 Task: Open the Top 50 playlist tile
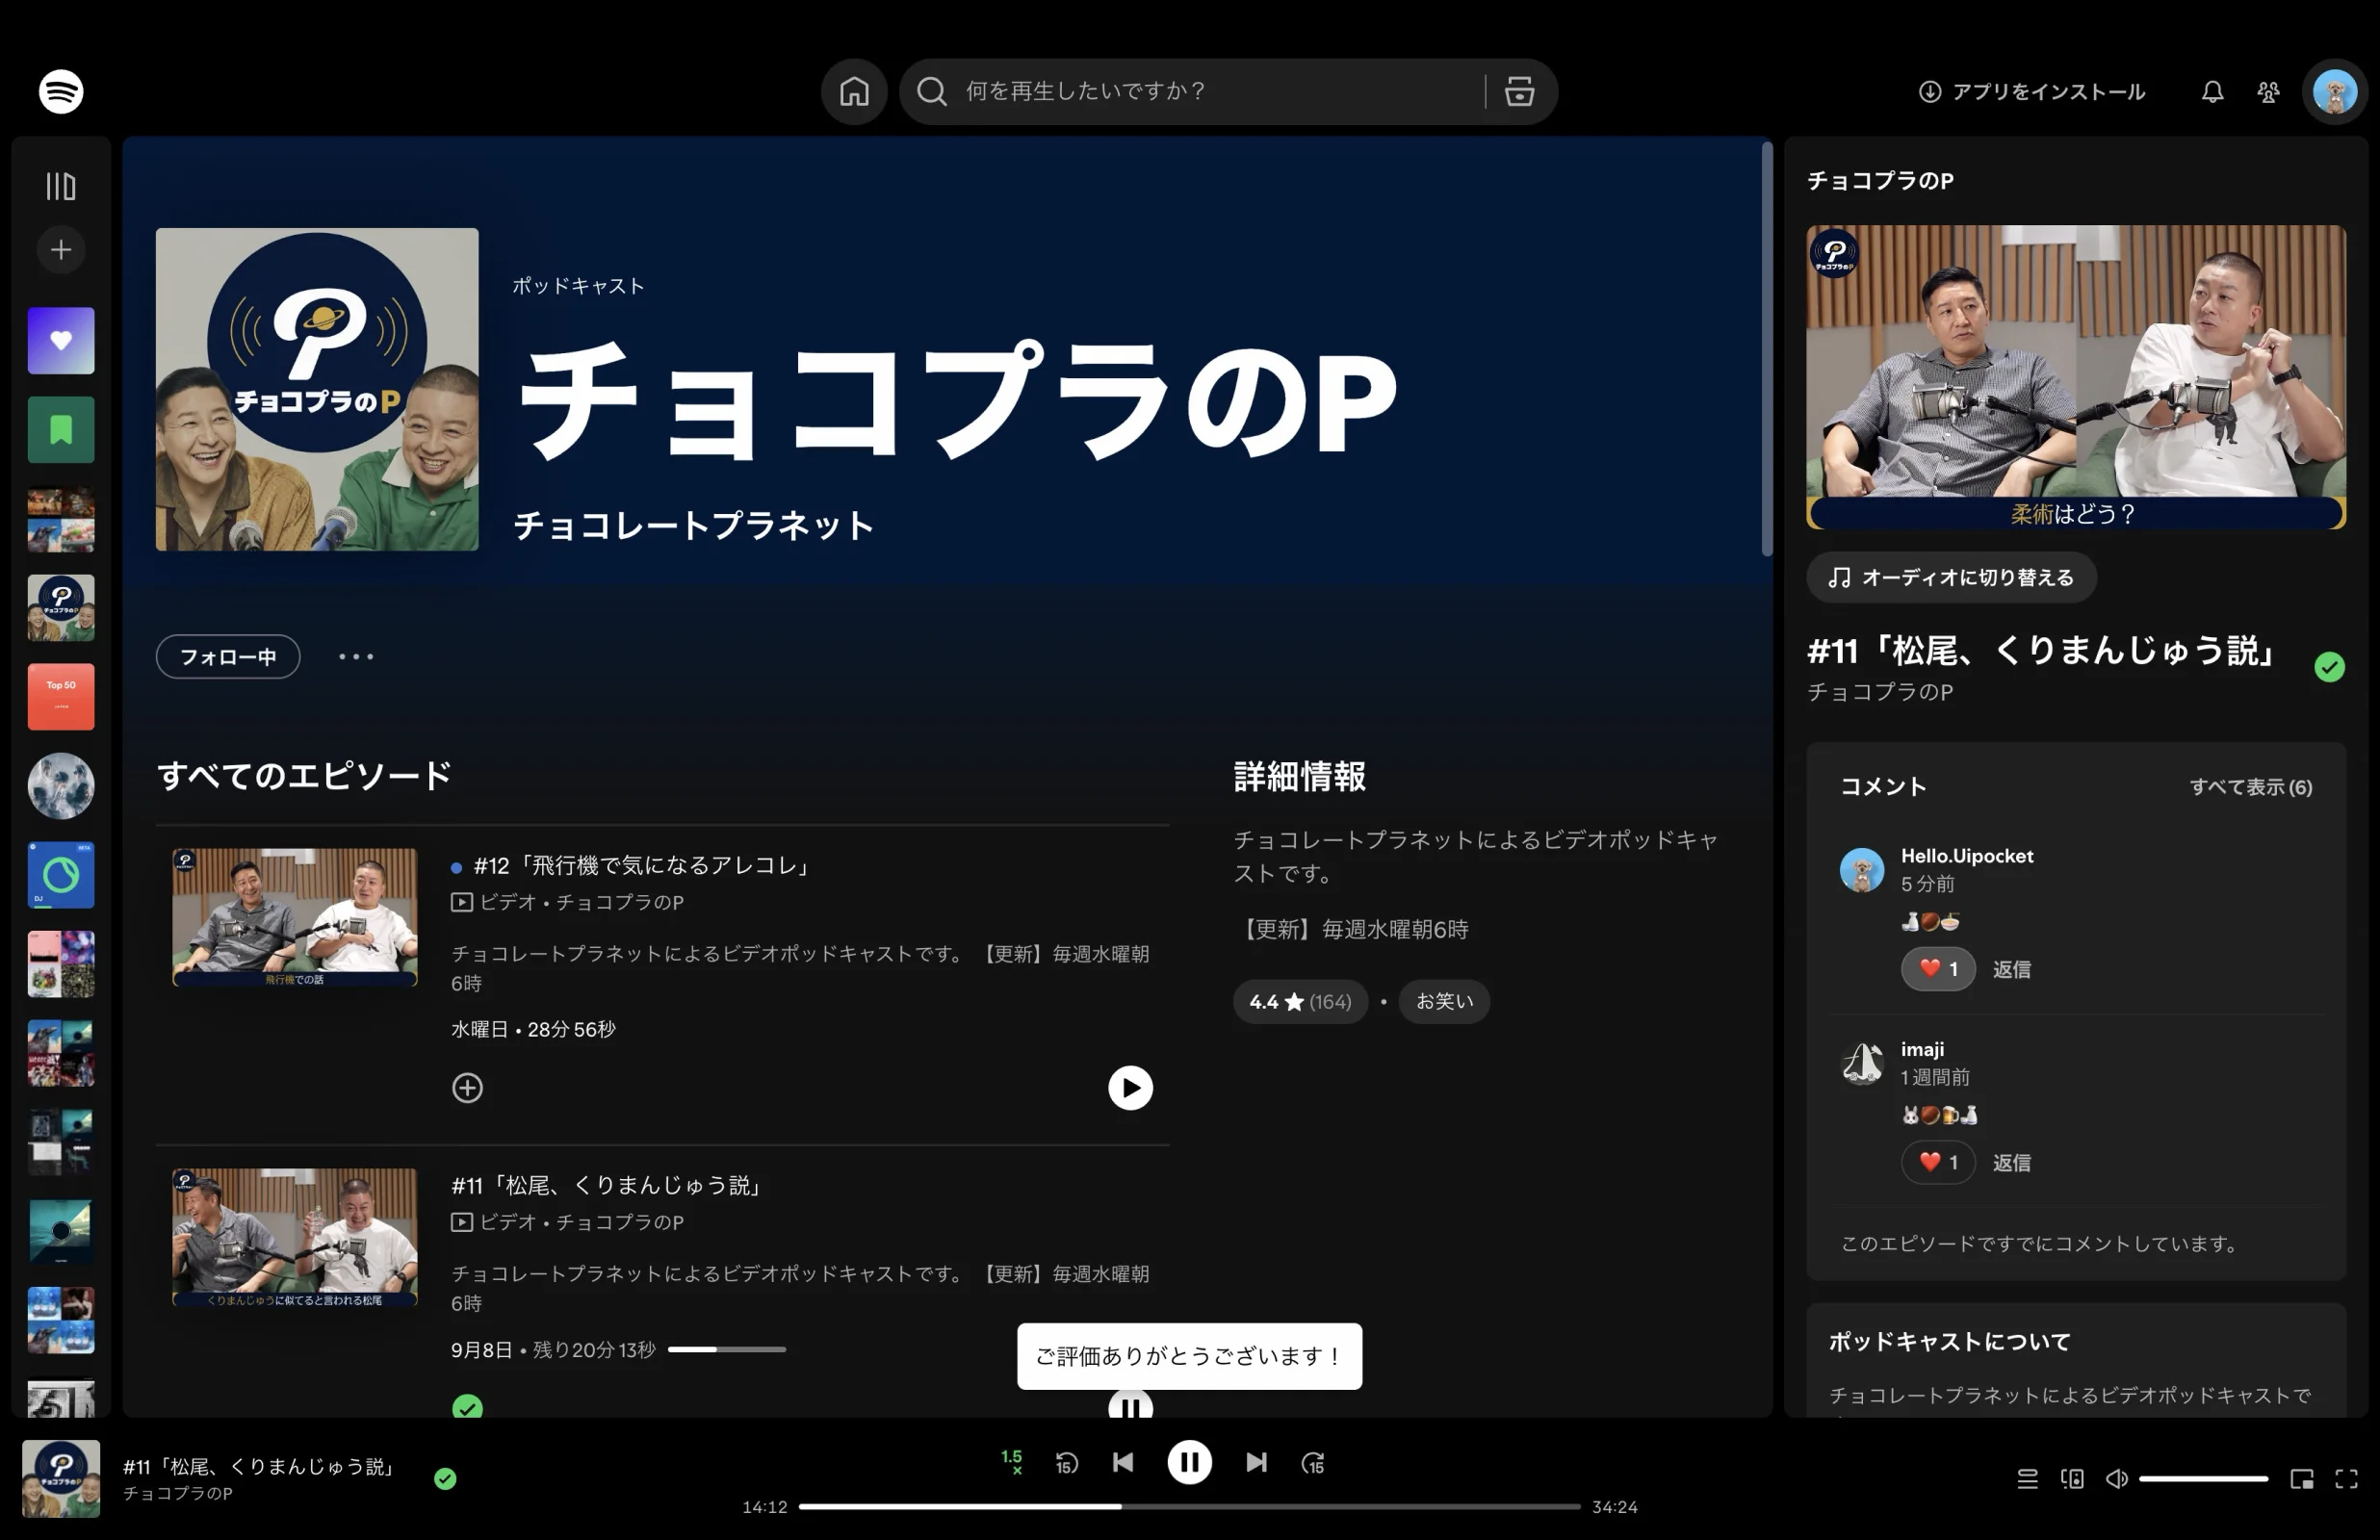click(x=61, y=697)
